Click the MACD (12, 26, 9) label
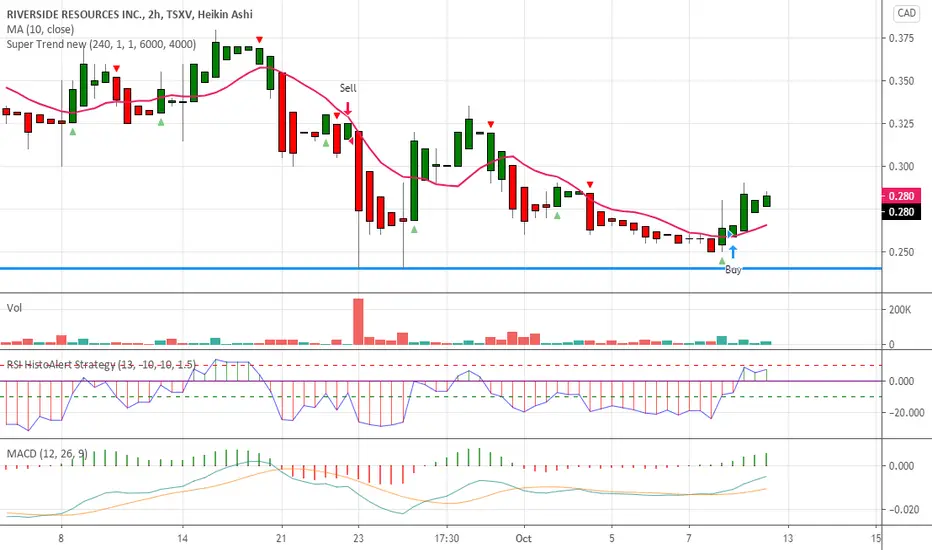The image size is (932, 550). [x=47, y=454]
